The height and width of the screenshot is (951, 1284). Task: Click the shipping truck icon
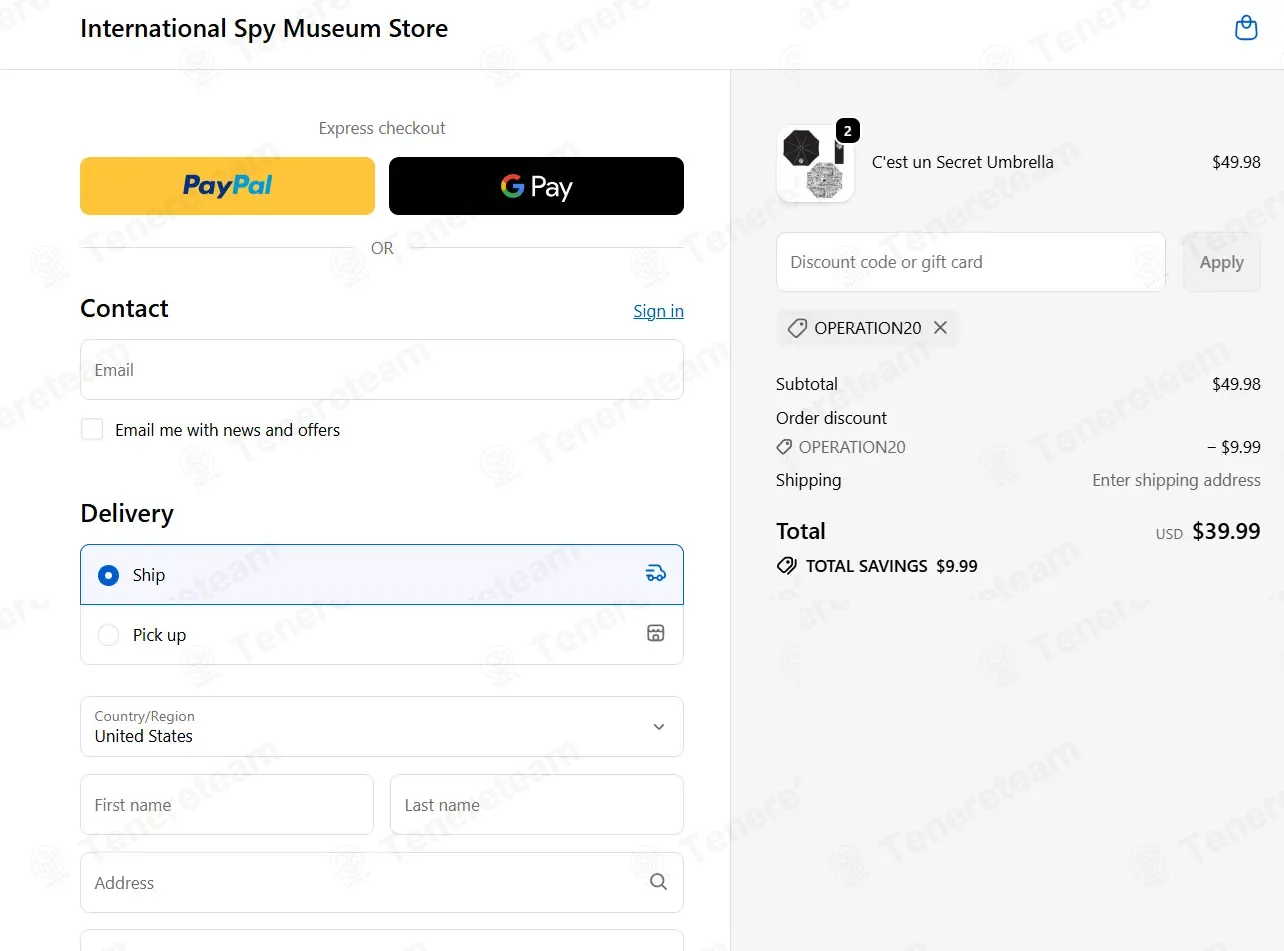(656, 574)
